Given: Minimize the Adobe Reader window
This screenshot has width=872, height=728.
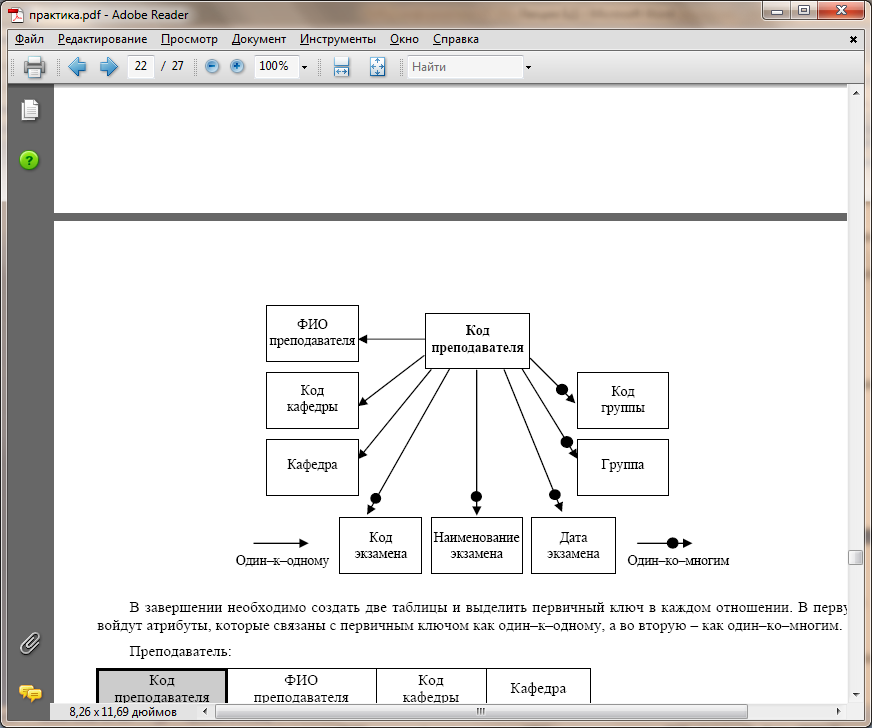Looking at the screenshot, I should (x=777, y=11).
